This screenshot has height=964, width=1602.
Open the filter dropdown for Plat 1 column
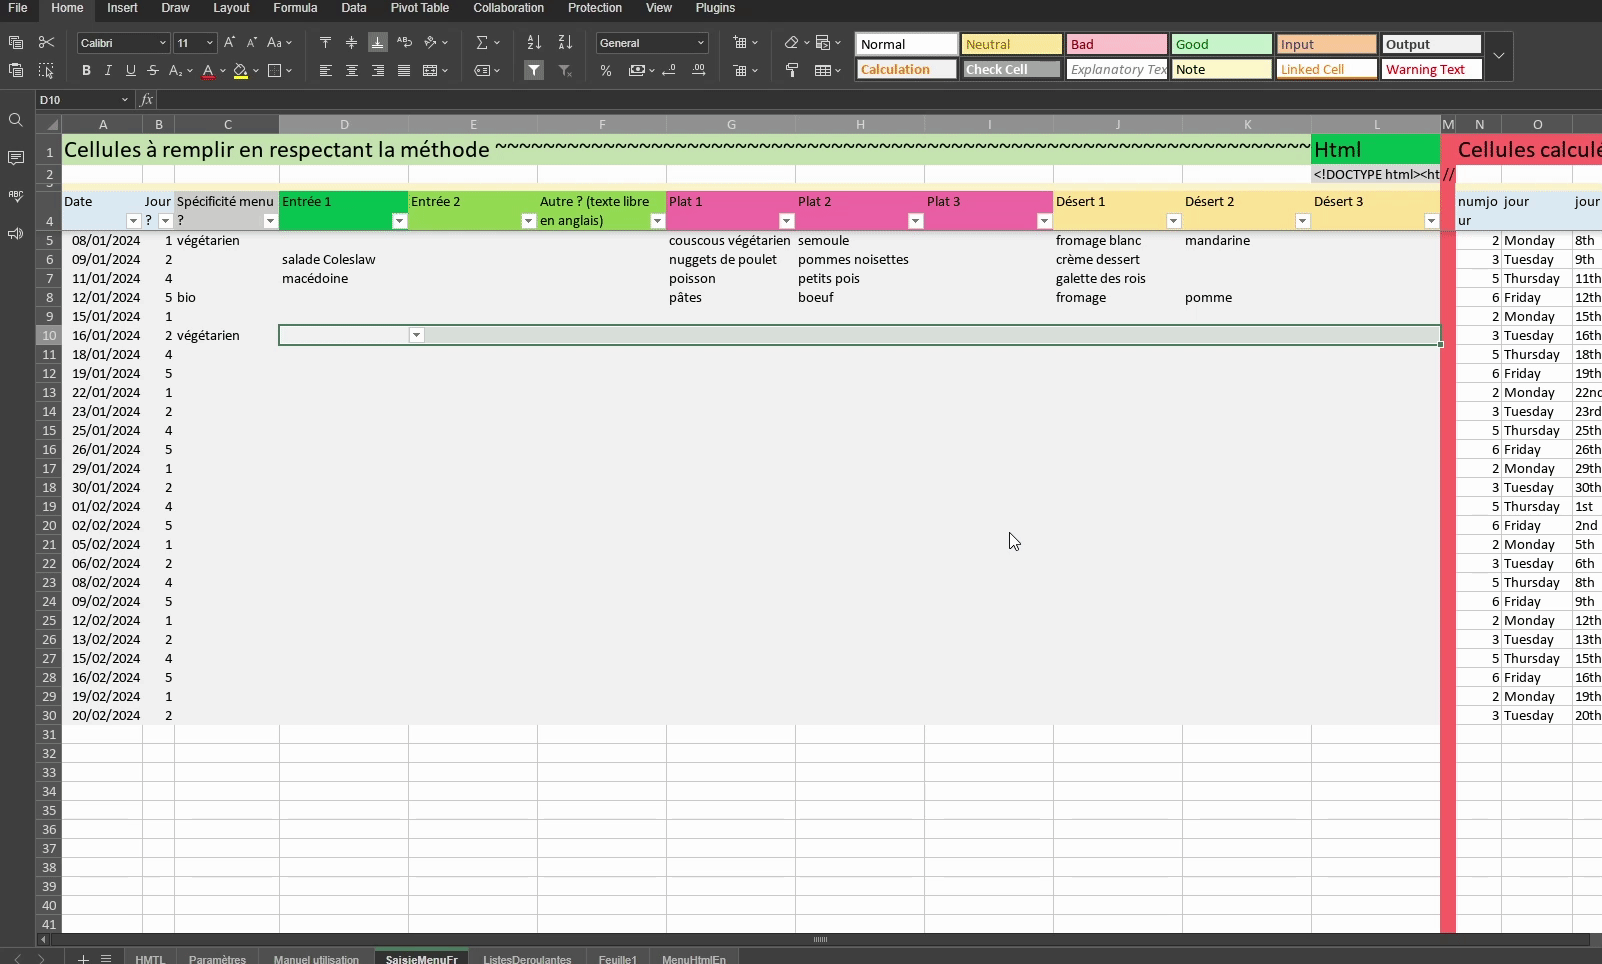tap(786, 221)
